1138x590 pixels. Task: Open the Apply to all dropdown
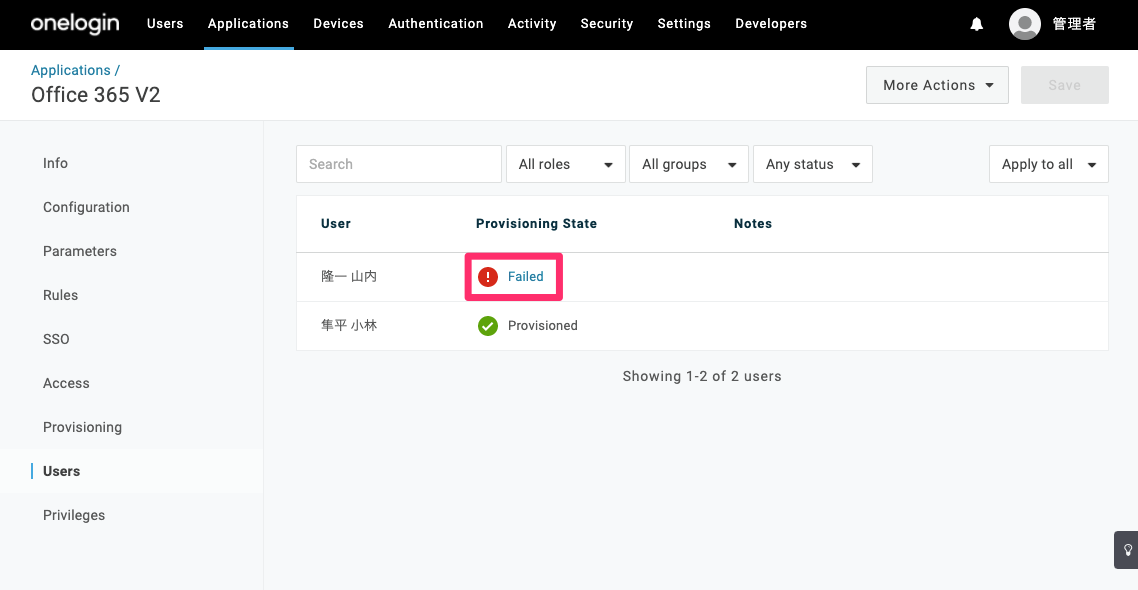[x=1049, y=164]
